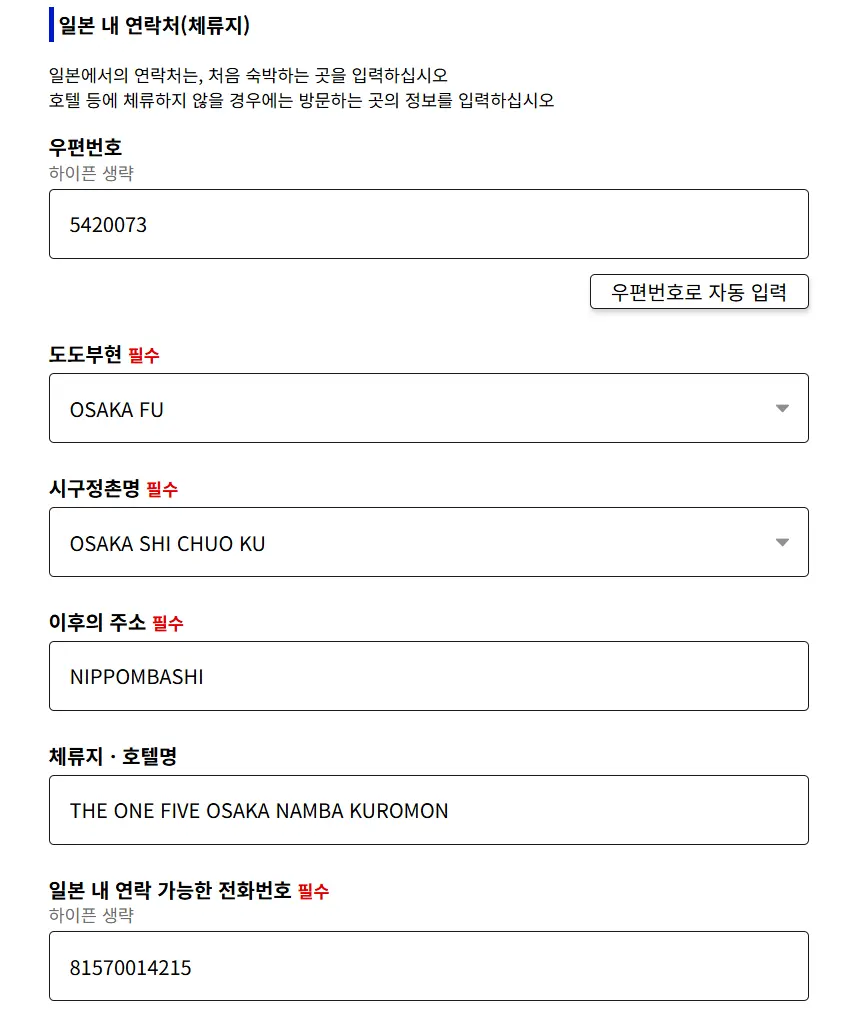
Task: Open the 도도부현 dropdown showing OSAKA FU
Action: pos(429,408)
